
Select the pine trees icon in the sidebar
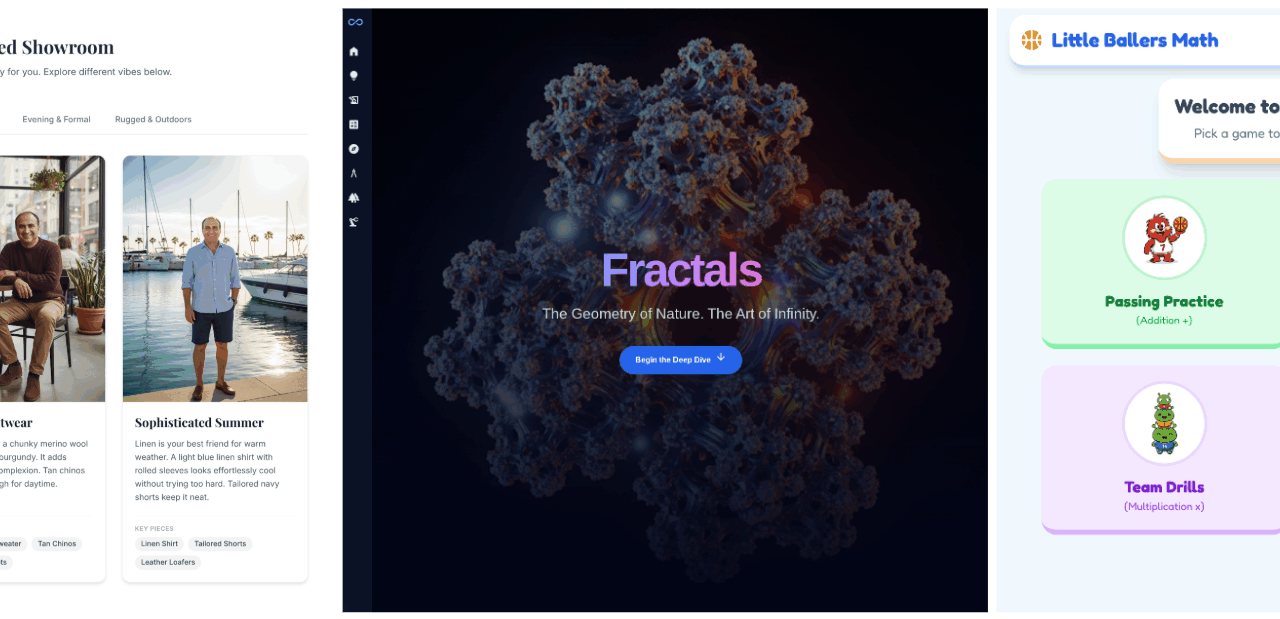point(353,197)
